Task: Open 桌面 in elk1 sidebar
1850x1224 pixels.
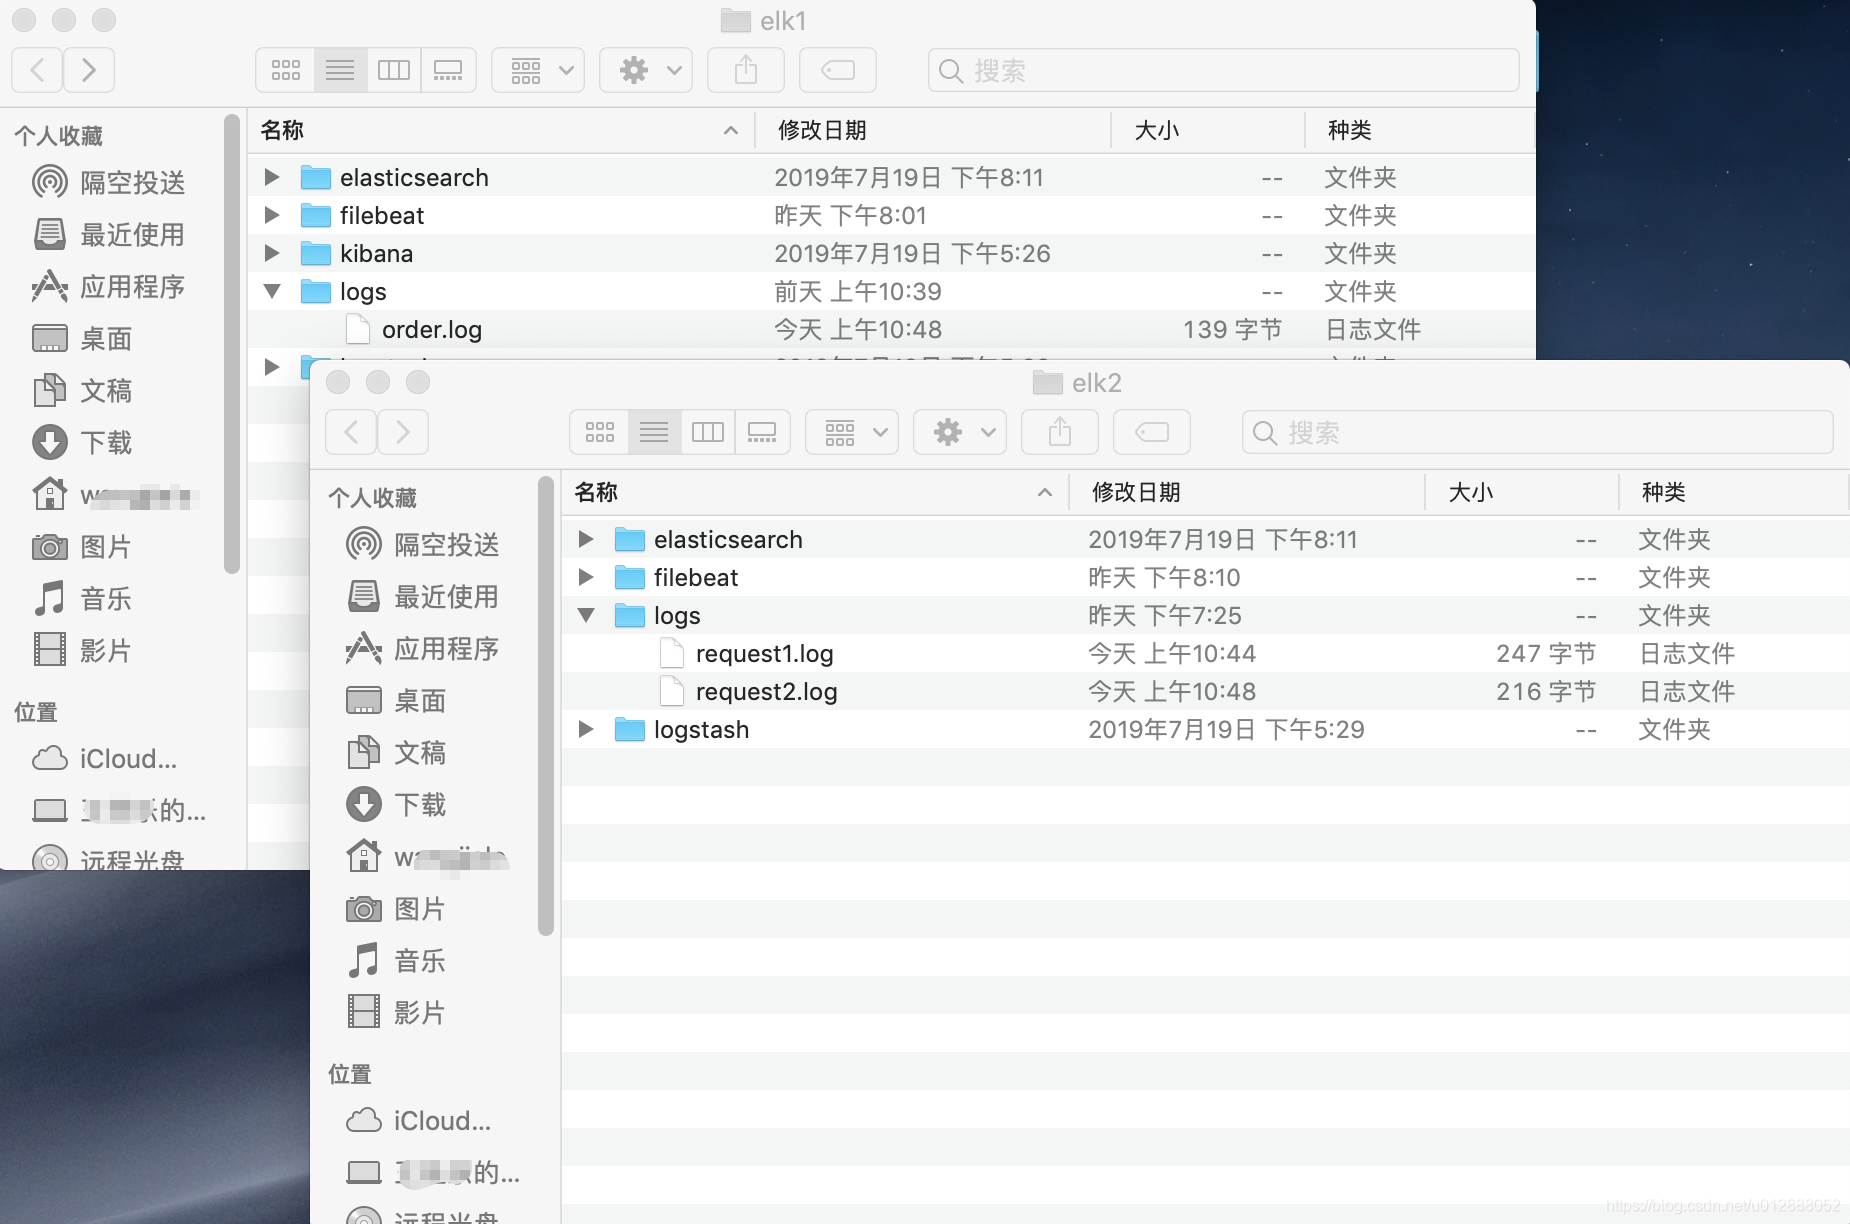Action: [x=84, y=338]
